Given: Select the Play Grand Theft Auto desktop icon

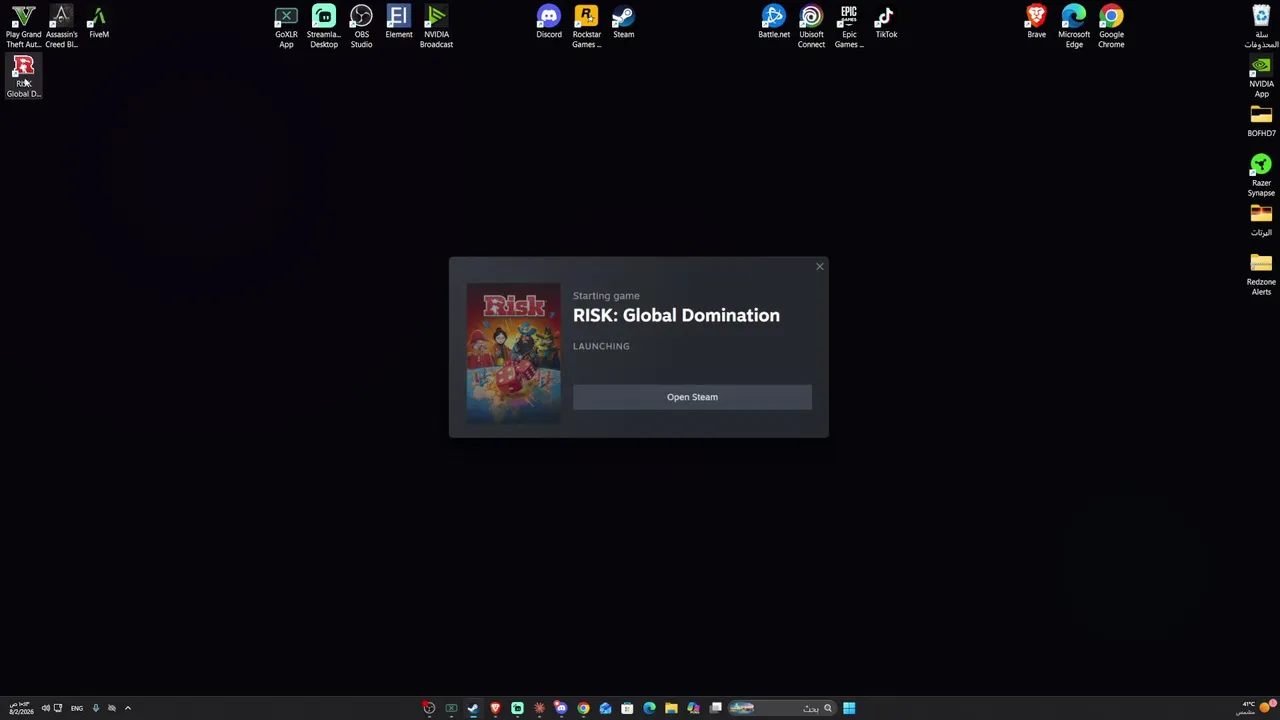Looking at the screenshot, I should (23, 27).
